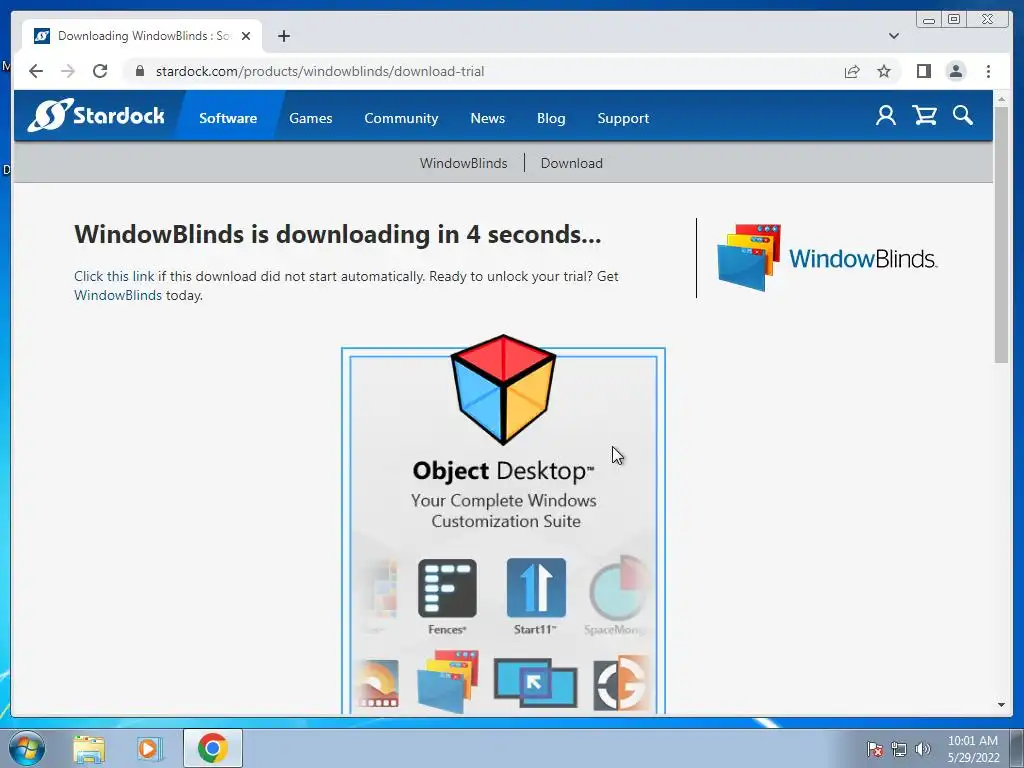
Task: Go to News nav item
Action: point(488,118)
